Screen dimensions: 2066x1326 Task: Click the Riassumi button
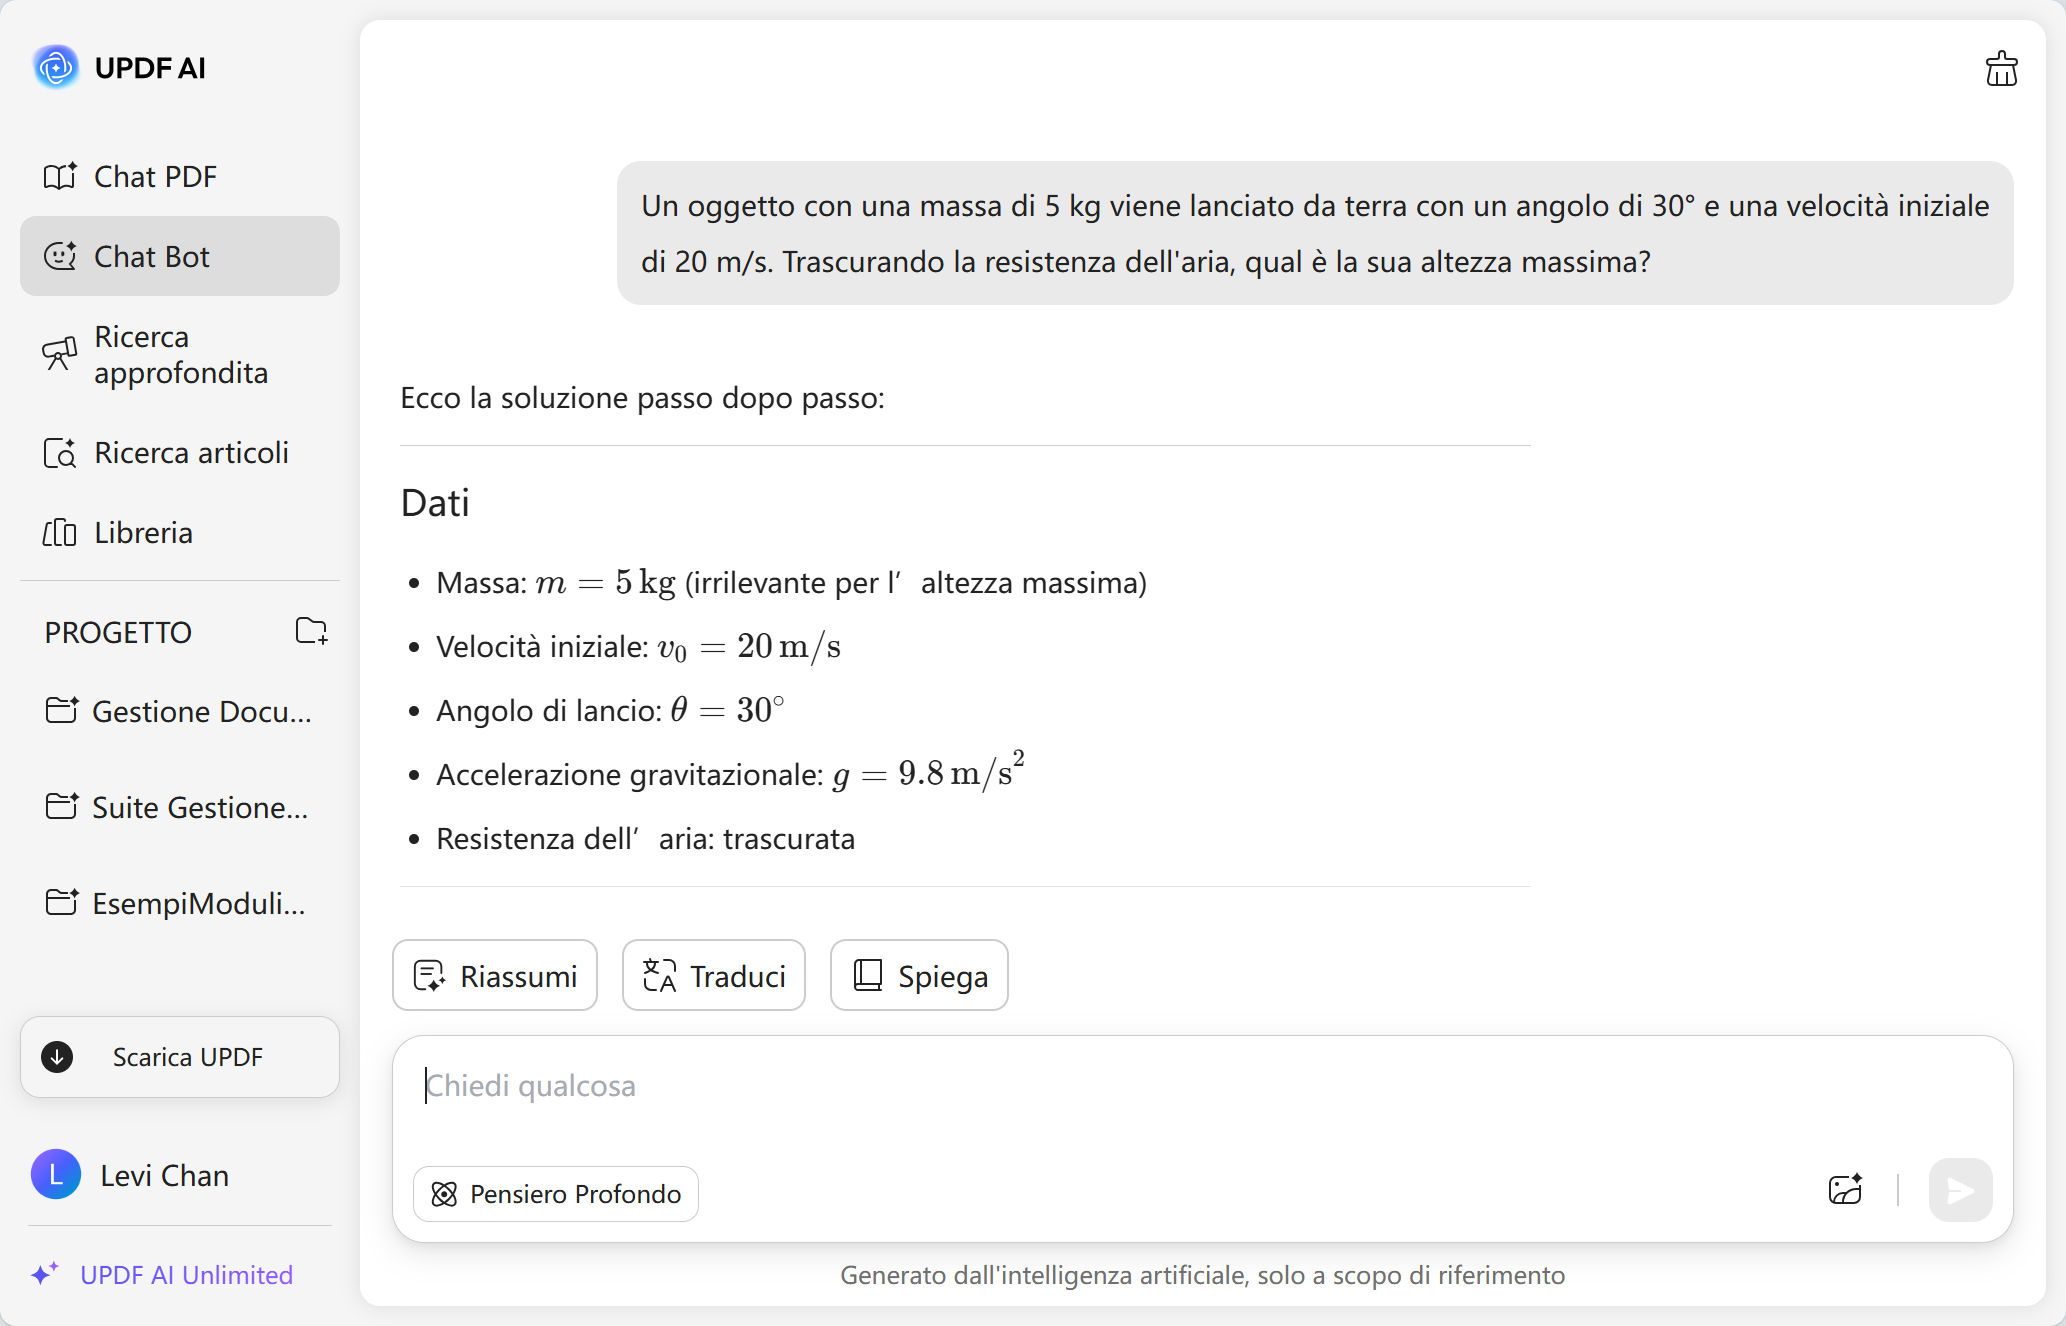(x=494, y=975)
